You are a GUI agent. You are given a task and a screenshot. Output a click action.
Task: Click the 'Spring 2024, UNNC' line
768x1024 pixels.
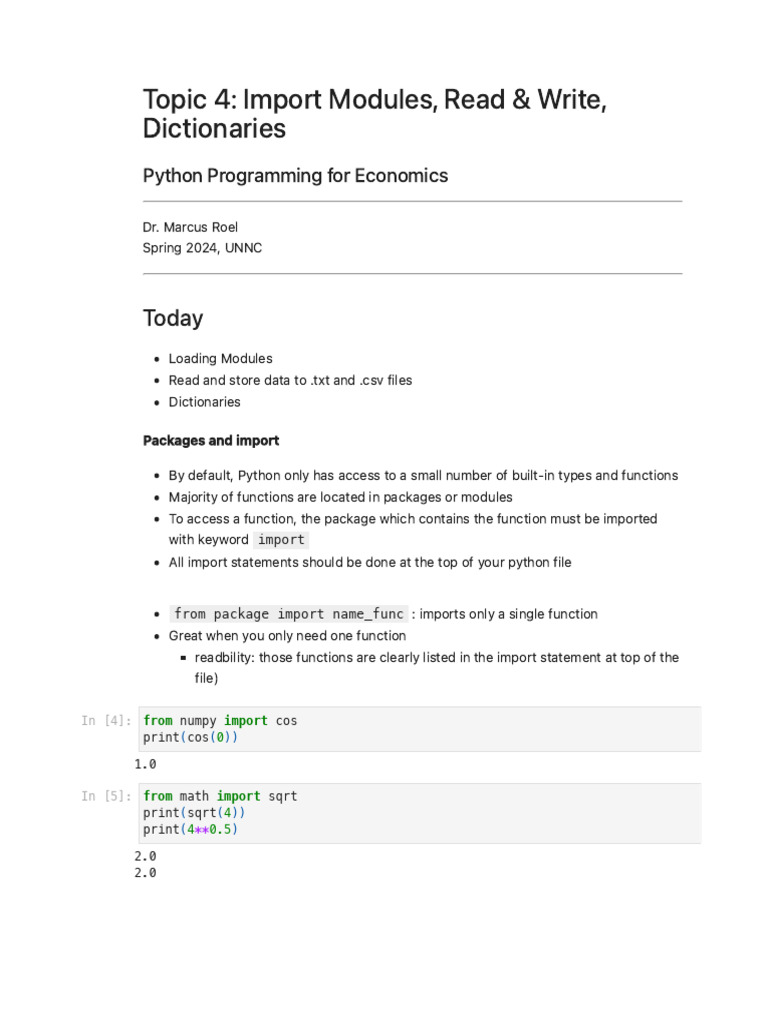pos(202,248)
